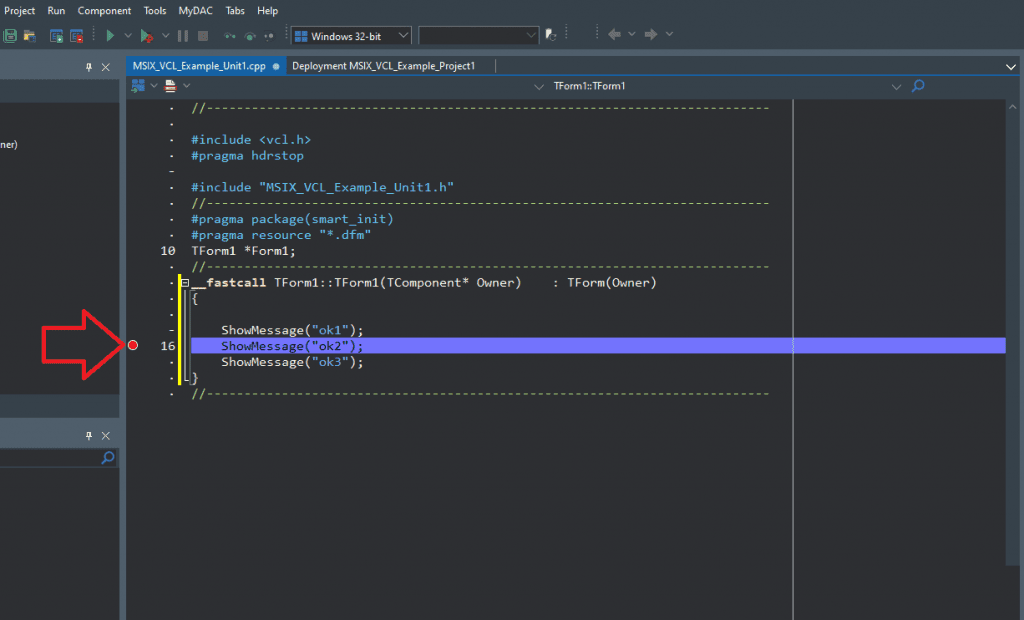The image size is (1024, 620).
Task: Click the Pause program icon
Action: coord(183,36)
